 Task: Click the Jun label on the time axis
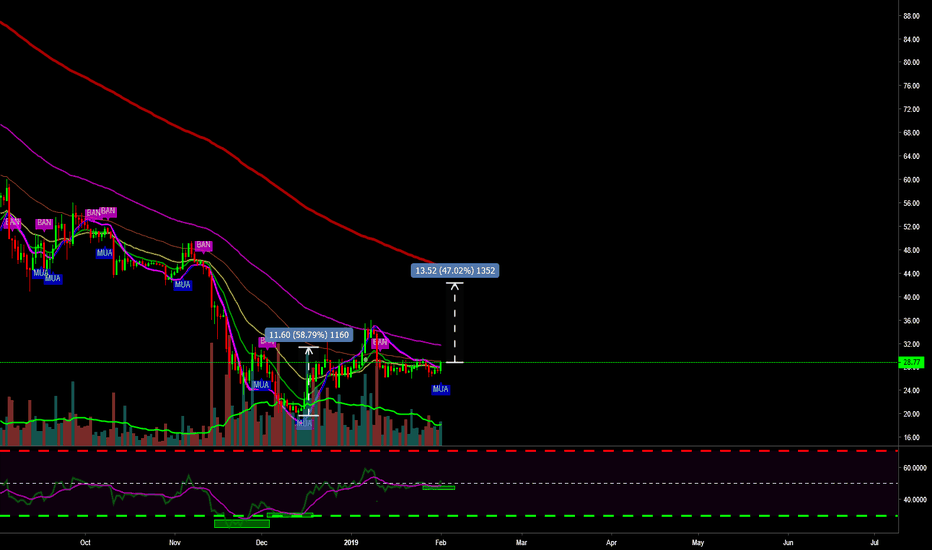pyautogui.click(x=788, y=542)
